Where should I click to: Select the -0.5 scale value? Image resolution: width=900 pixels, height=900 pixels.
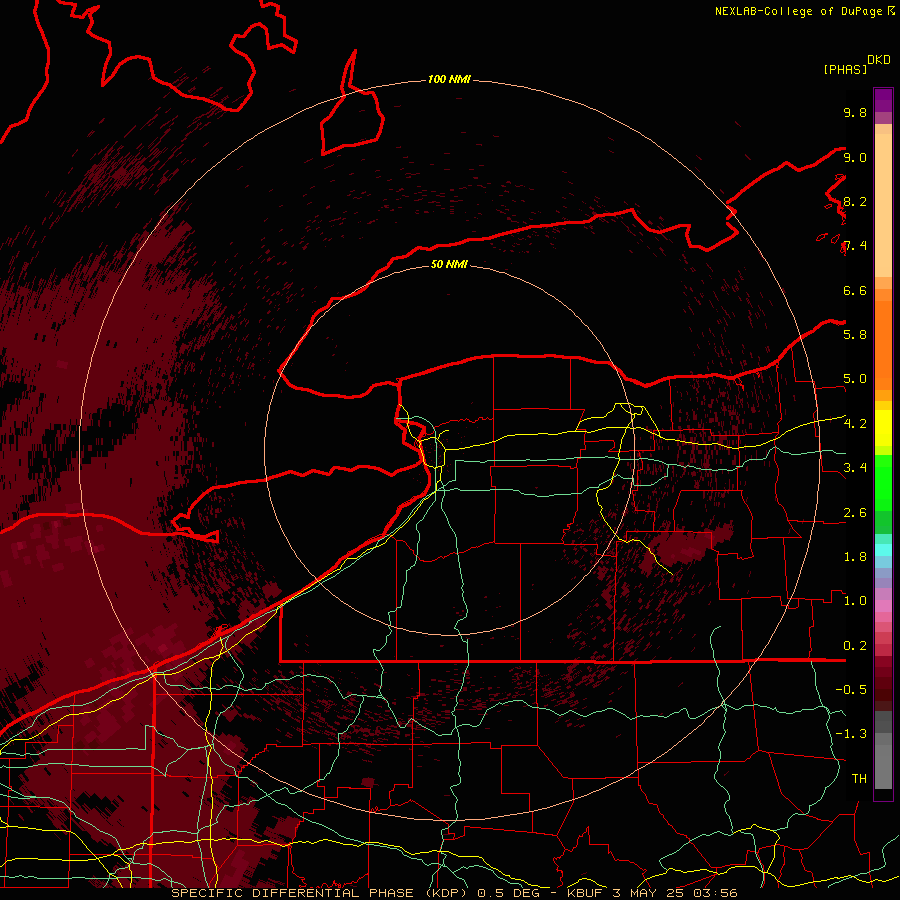tap(851, 689)
